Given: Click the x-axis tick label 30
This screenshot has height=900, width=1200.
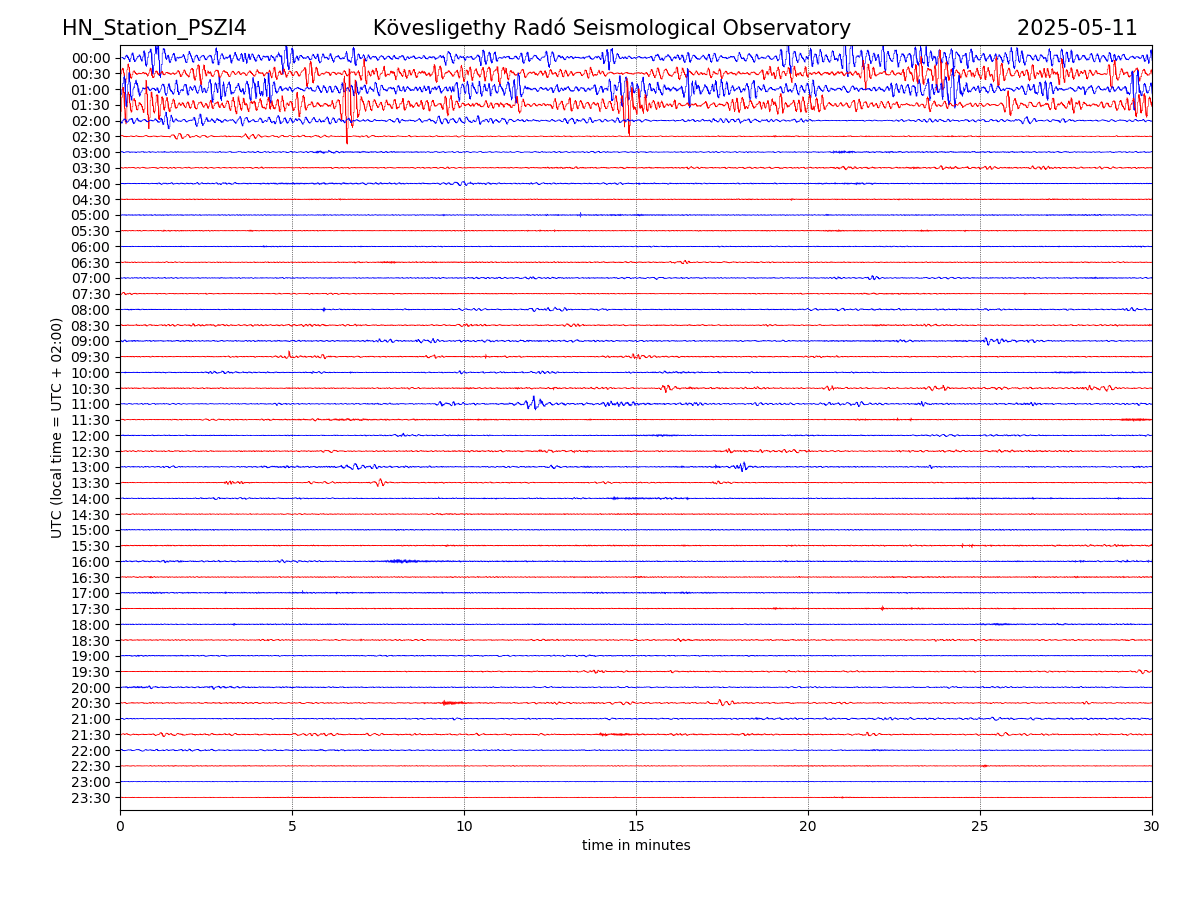Looking at the screenshot, I should pyautogui.click(x=1152, y=827).
